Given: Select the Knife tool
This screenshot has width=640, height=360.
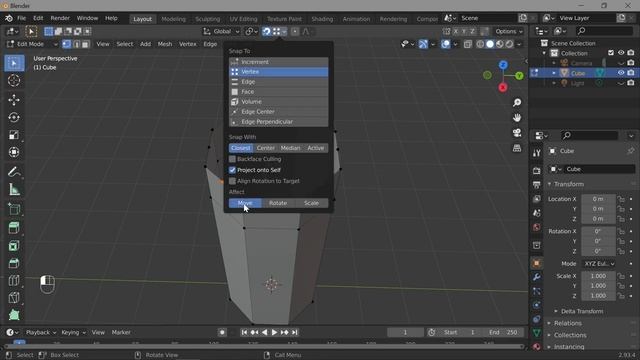Looking at the screenshot, I should 14,298.
